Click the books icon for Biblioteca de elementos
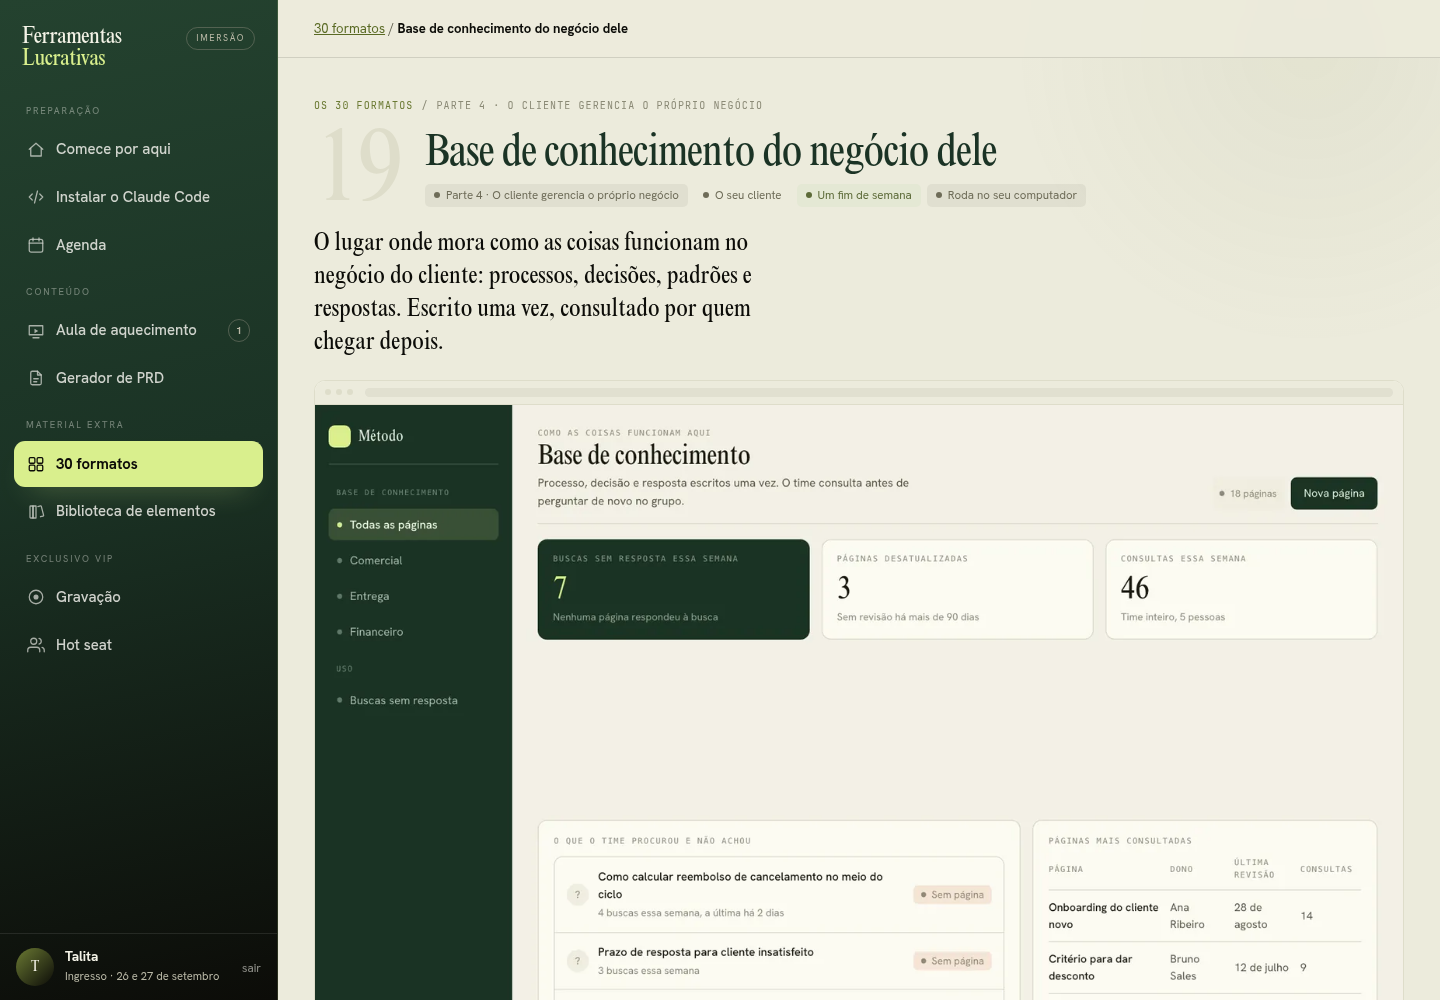Image resolution: width=1440 pixels, height=1000 pixels. 36,511
